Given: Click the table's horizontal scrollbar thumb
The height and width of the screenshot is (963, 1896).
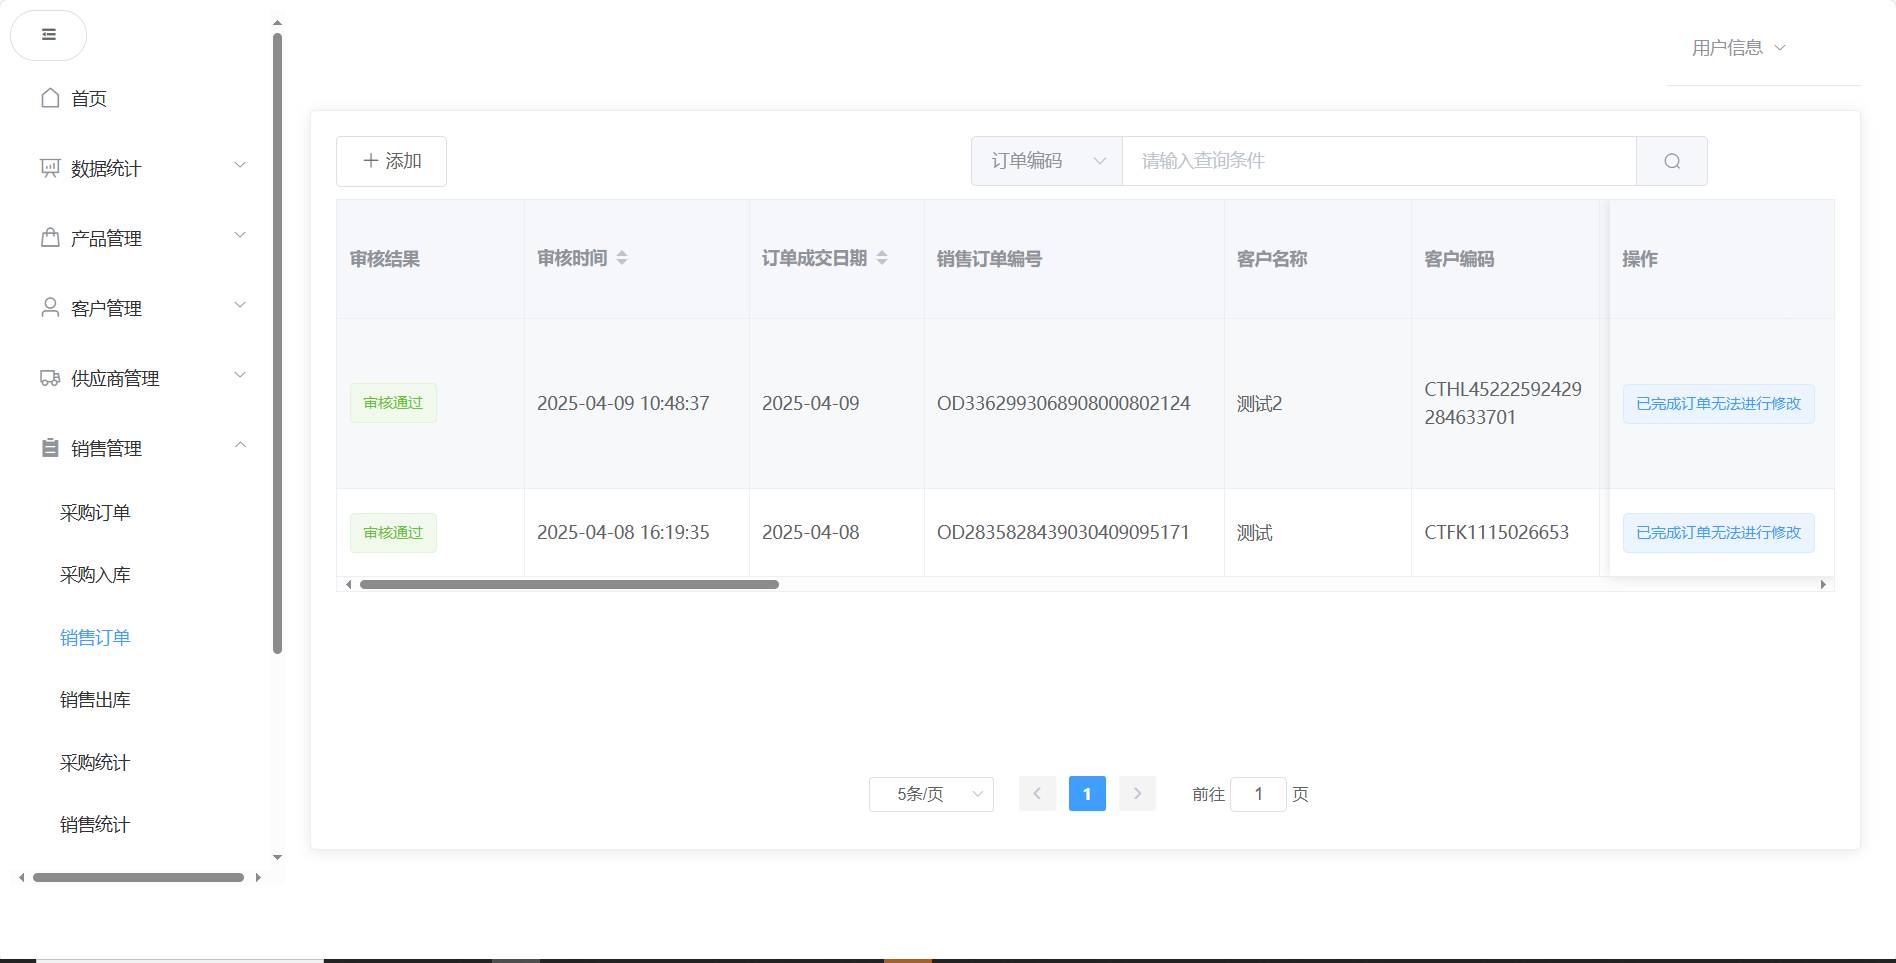Looking at the screenshot, I should [568, 584].
